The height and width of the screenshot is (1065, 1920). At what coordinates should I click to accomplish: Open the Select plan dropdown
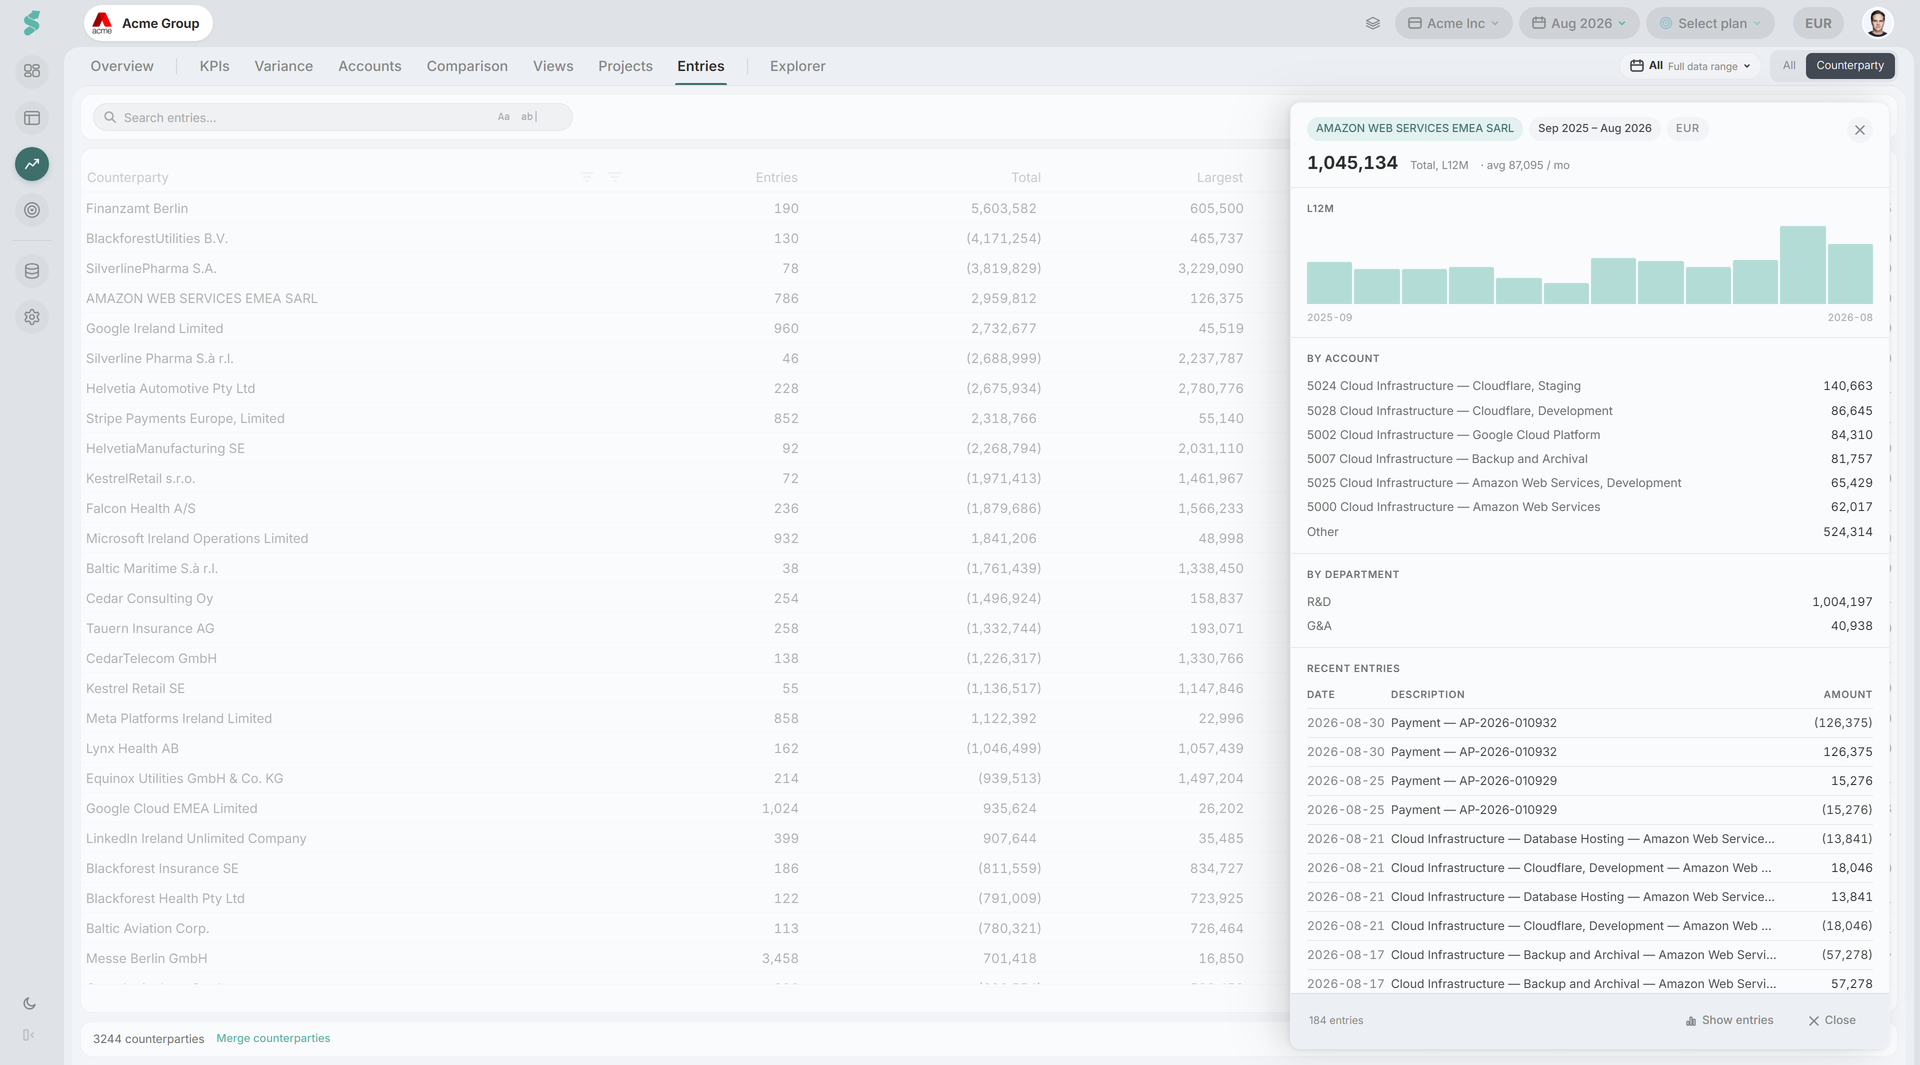(1710, 23)
